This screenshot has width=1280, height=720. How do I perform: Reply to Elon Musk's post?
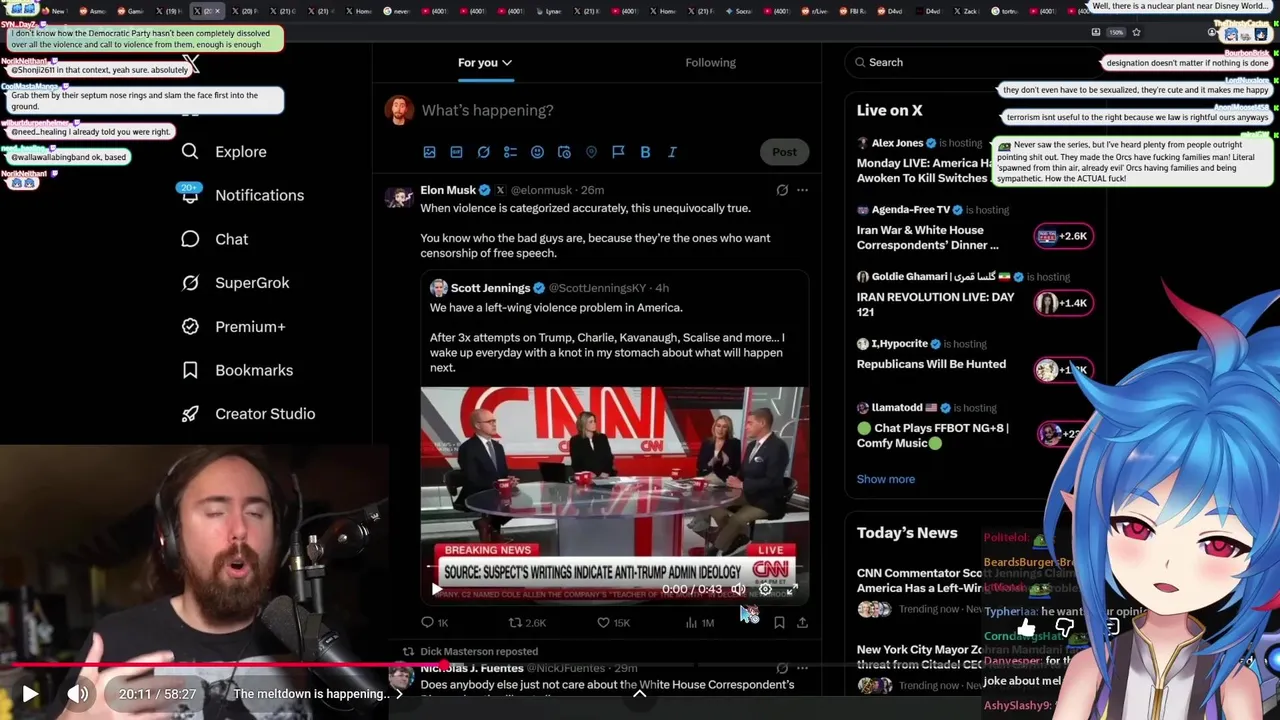pos(434,622)
